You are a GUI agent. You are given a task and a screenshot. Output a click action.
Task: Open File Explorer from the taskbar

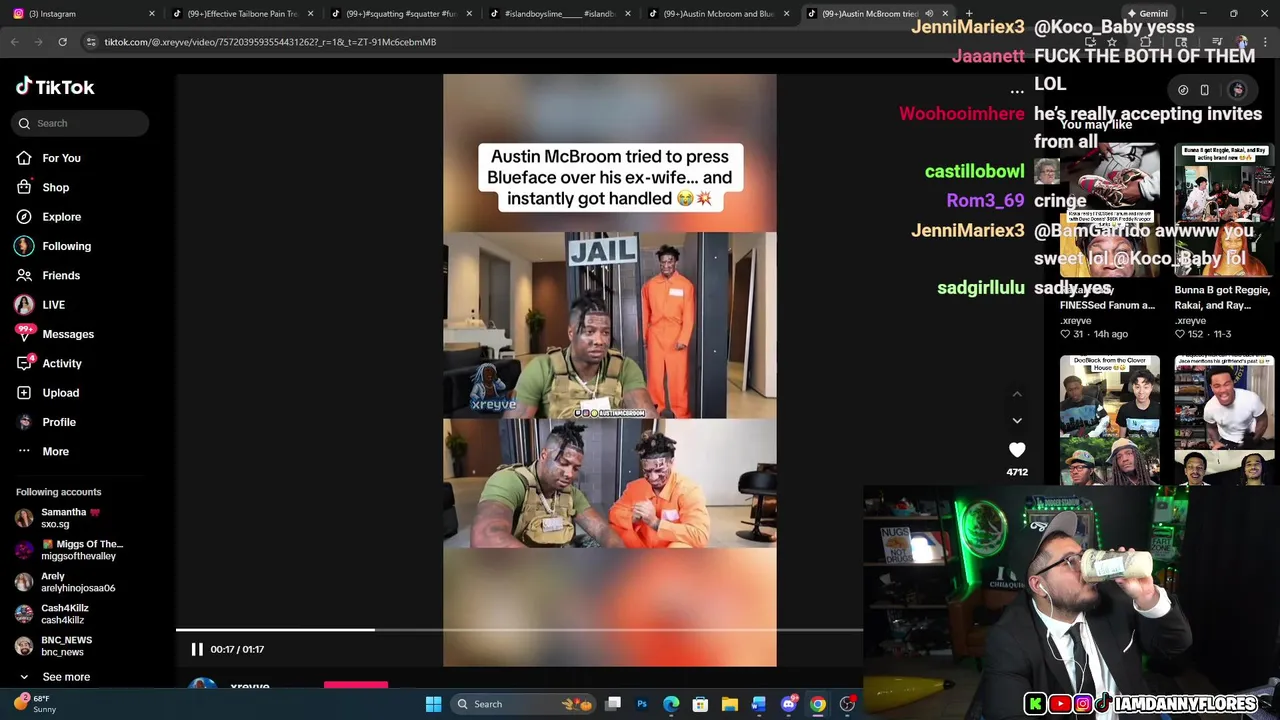[x=730, y=704]
